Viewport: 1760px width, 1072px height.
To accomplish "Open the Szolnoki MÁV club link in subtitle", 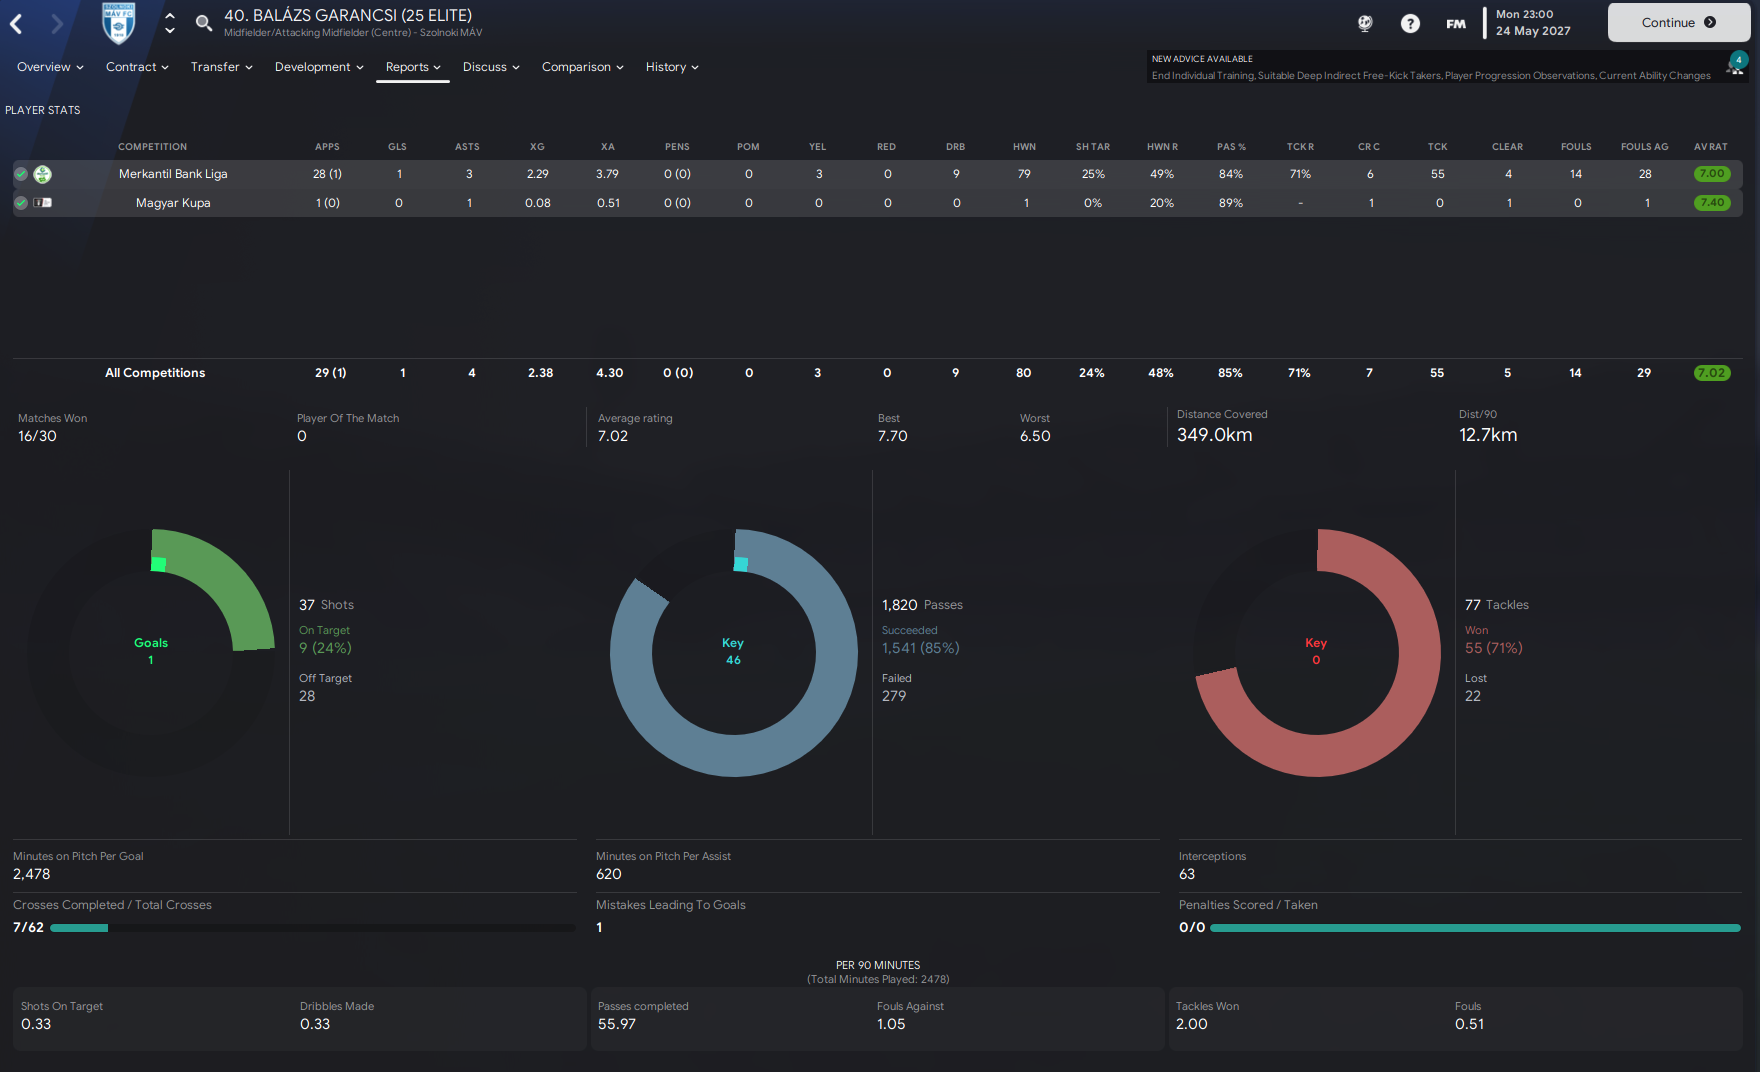I will (x=451, y=33).
